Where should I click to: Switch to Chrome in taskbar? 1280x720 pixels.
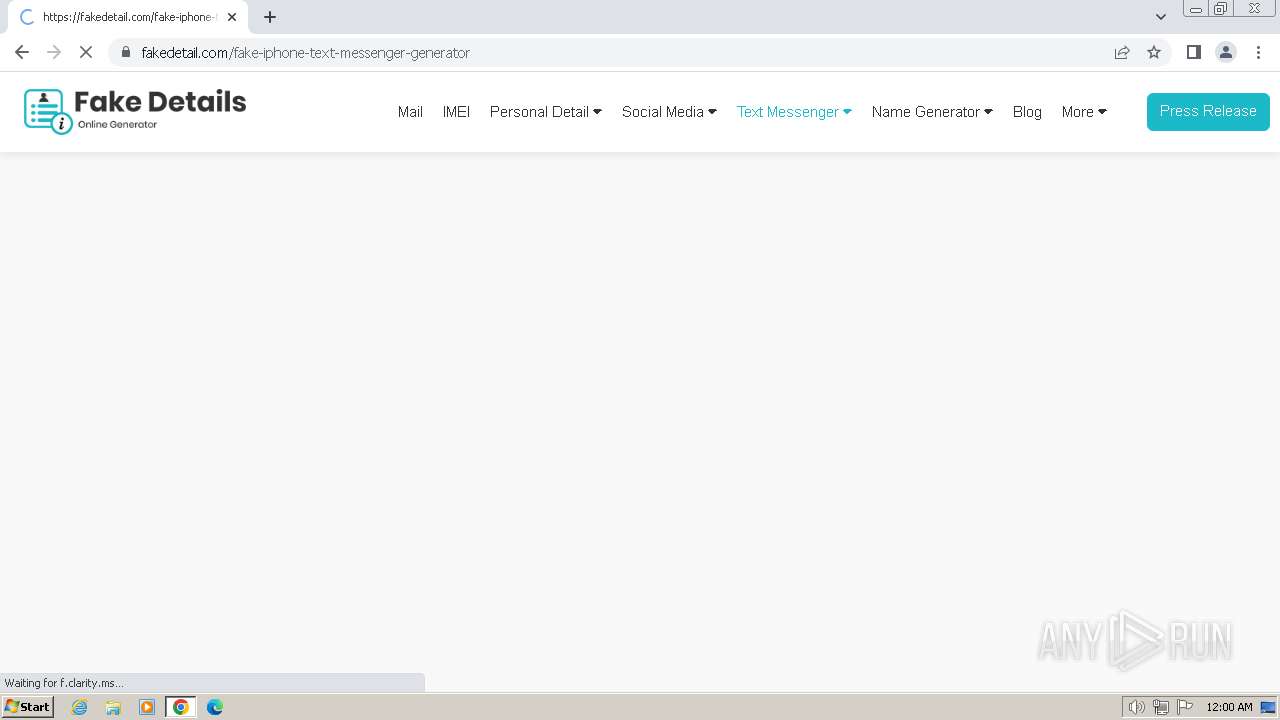click(181, 707)
